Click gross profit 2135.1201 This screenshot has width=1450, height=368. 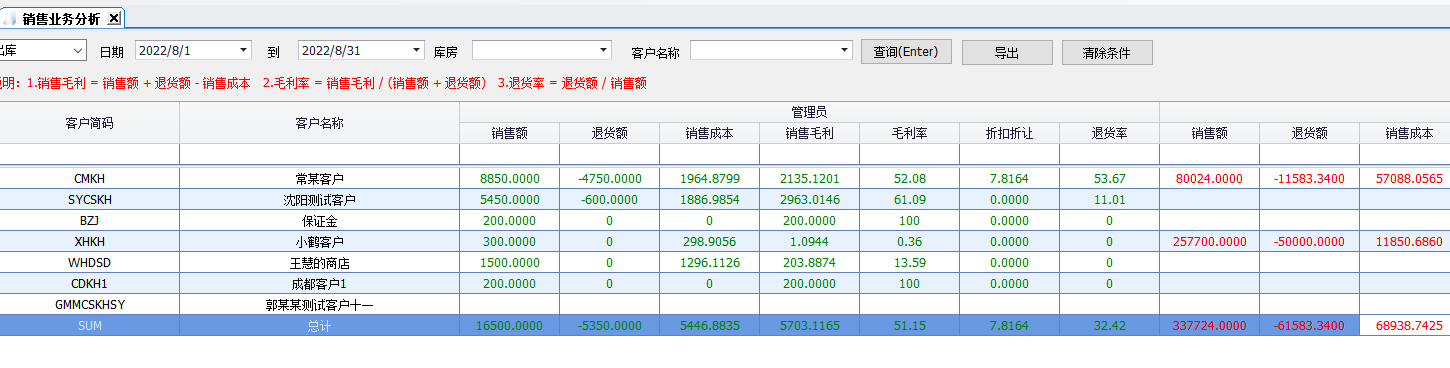click(809, 178)
